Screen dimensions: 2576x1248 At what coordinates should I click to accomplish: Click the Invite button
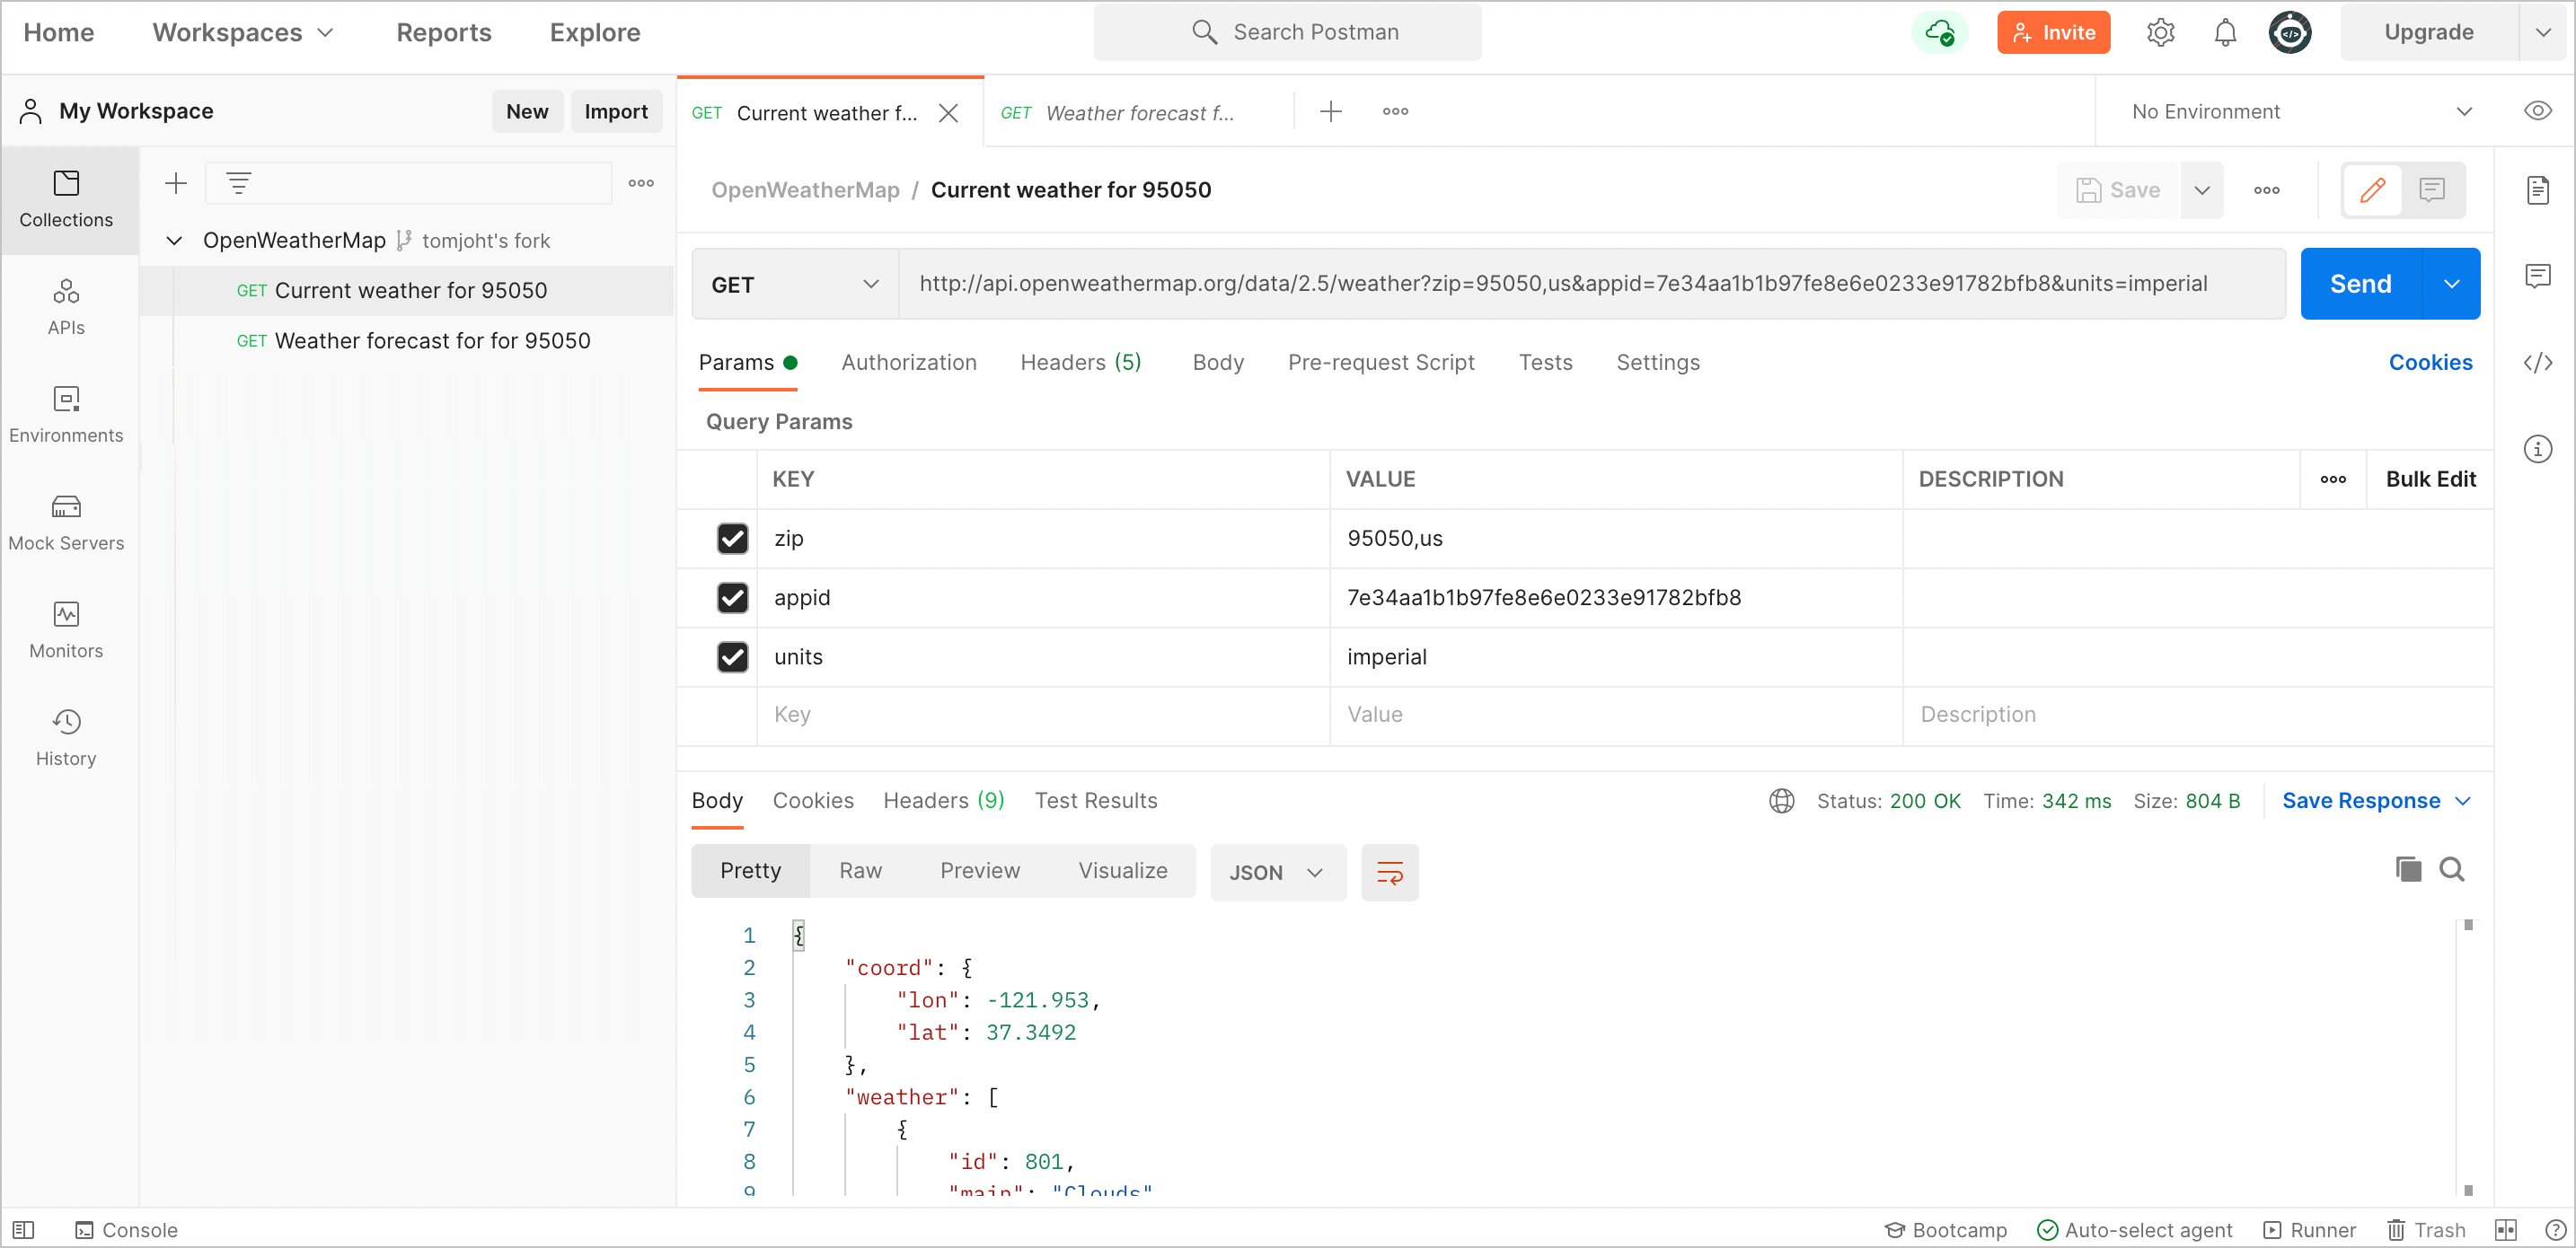click(x=2053, y=32)
